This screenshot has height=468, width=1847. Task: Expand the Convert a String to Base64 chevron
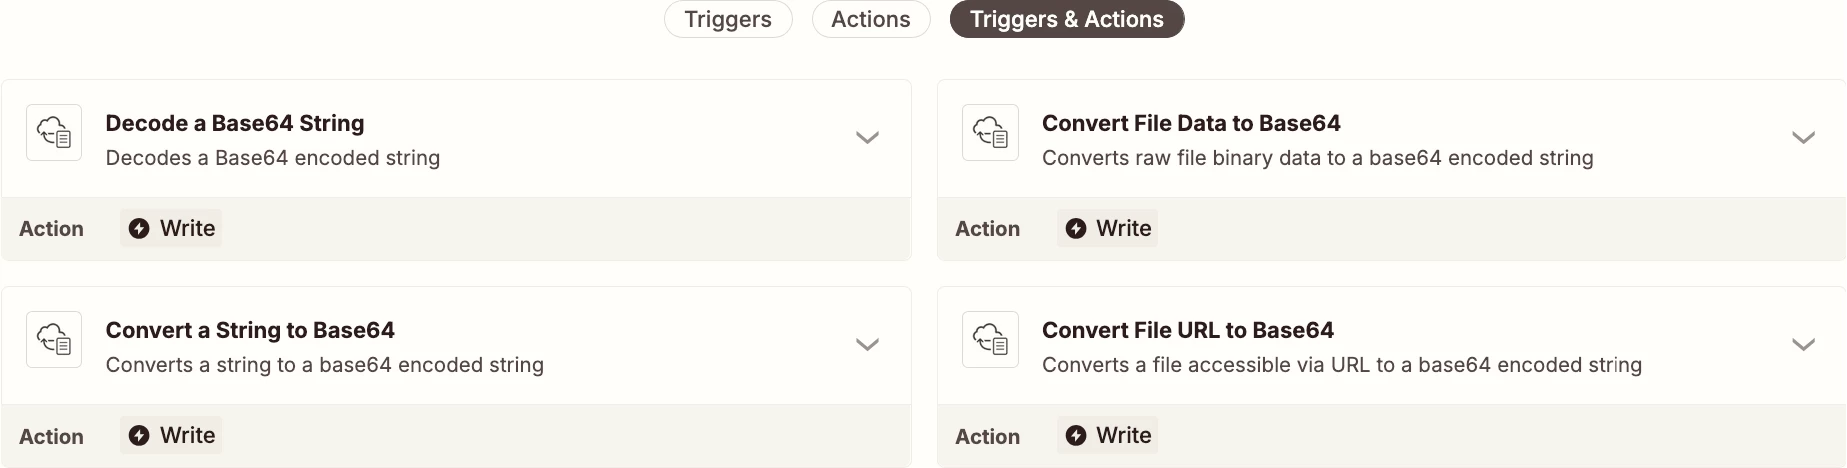click(867, 345)
